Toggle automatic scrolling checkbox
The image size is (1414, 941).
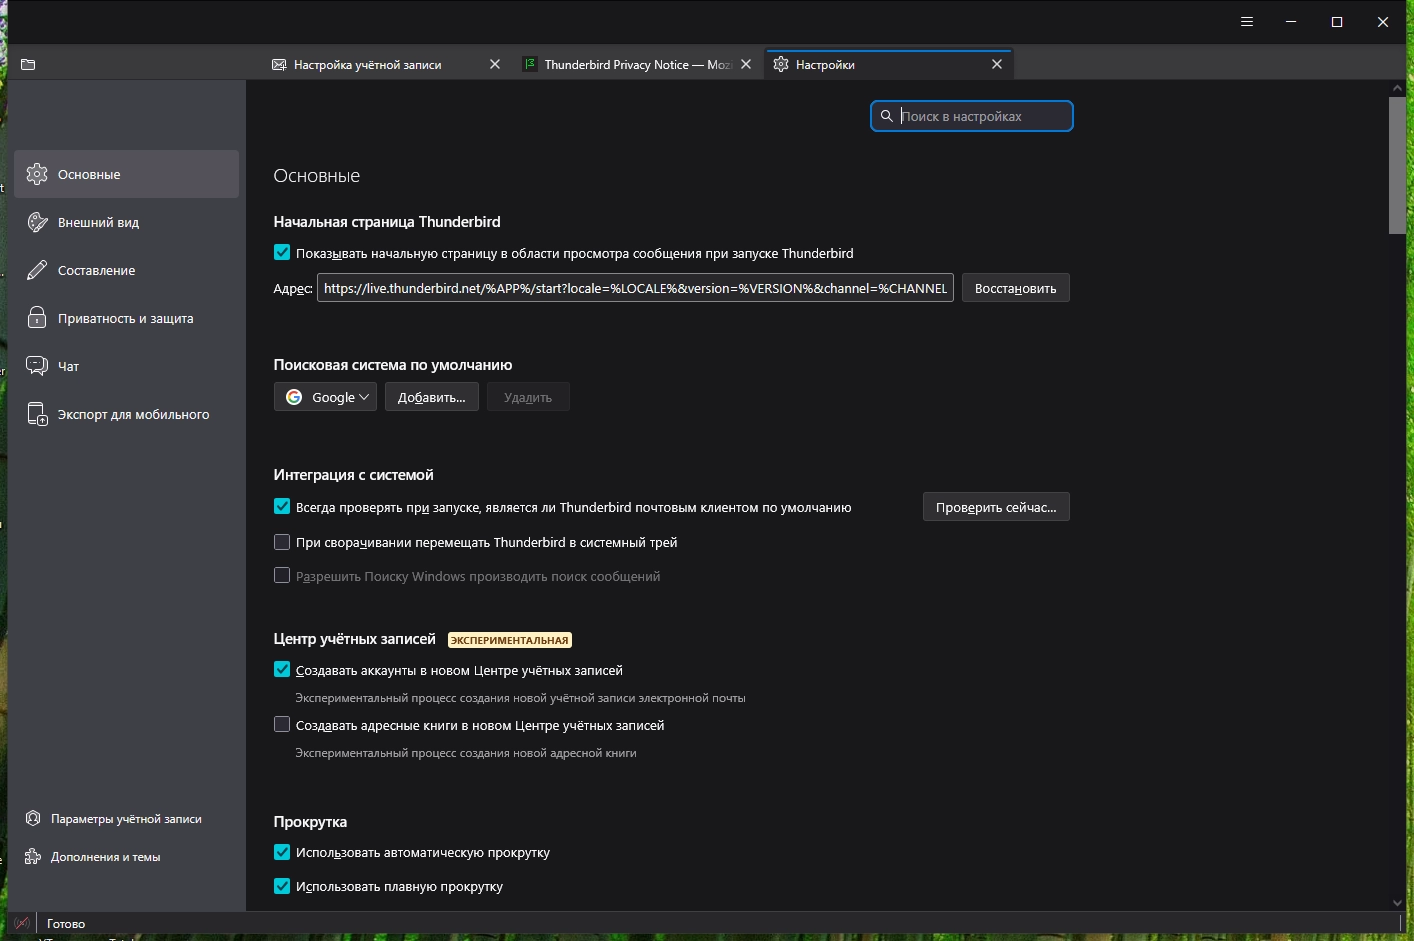coord(282,852)
